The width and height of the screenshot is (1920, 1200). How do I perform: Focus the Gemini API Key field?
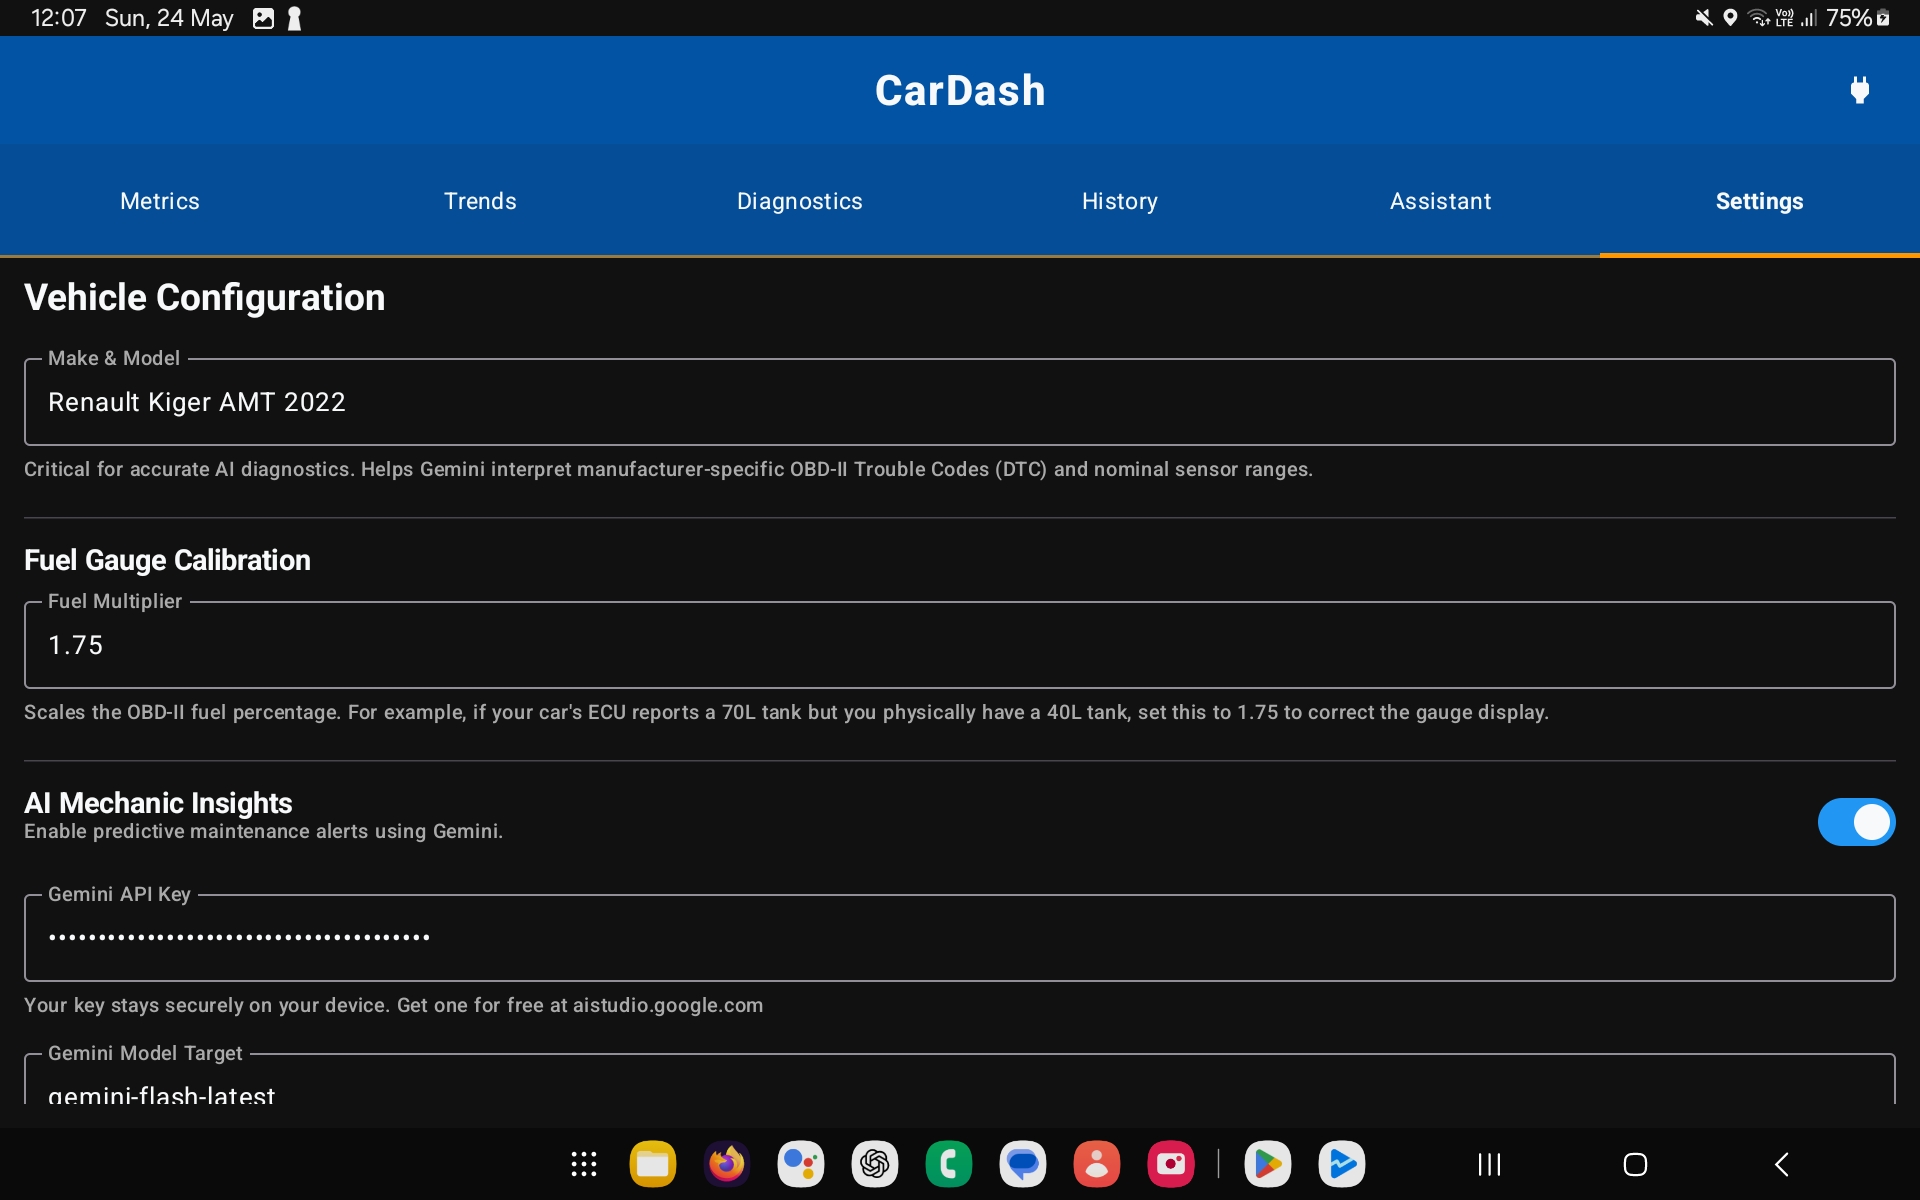coord(960,938)
